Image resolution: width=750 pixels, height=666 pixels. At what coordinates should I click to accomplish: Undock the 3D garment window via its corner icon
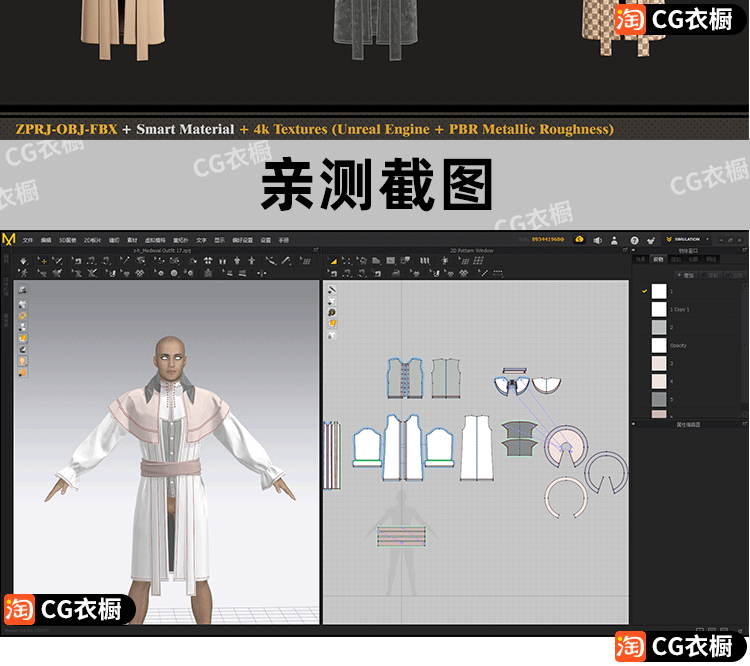tap(316, 250)
